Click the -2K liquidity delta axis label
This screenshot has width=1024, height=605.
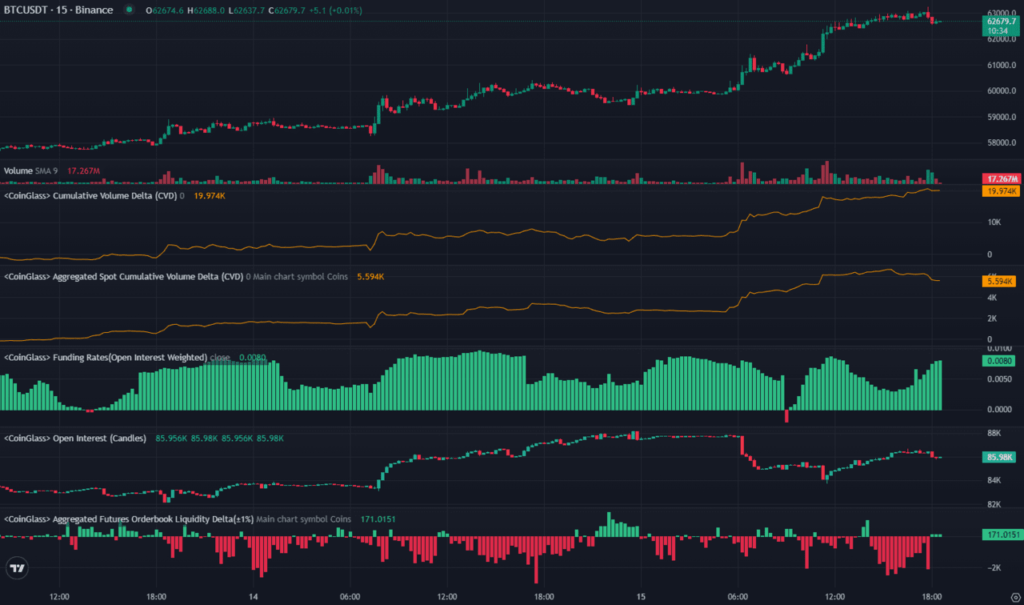pos(994,568)
